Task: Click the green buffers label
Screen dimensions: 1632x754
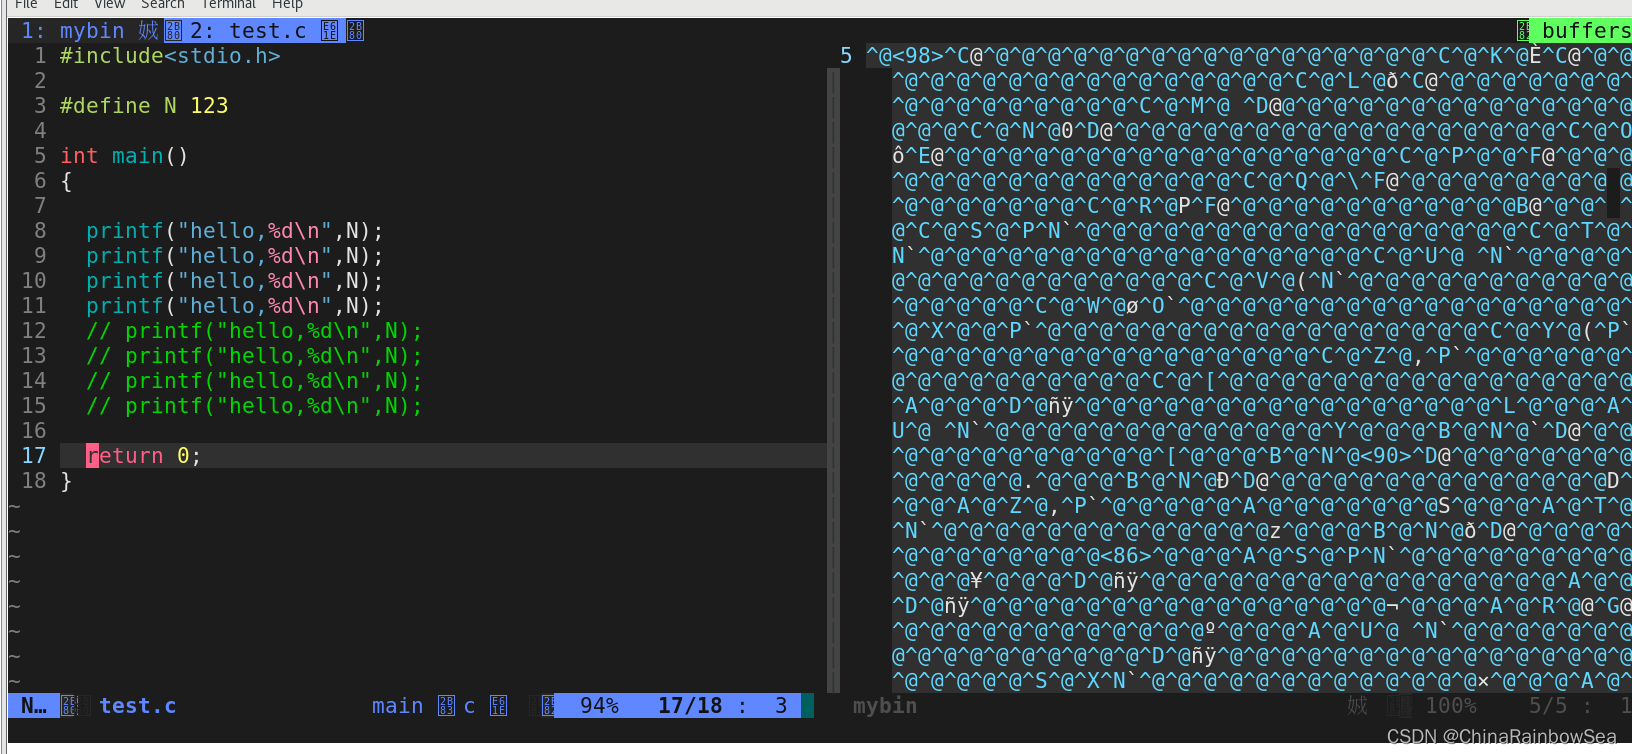Action: (1585, 31)
